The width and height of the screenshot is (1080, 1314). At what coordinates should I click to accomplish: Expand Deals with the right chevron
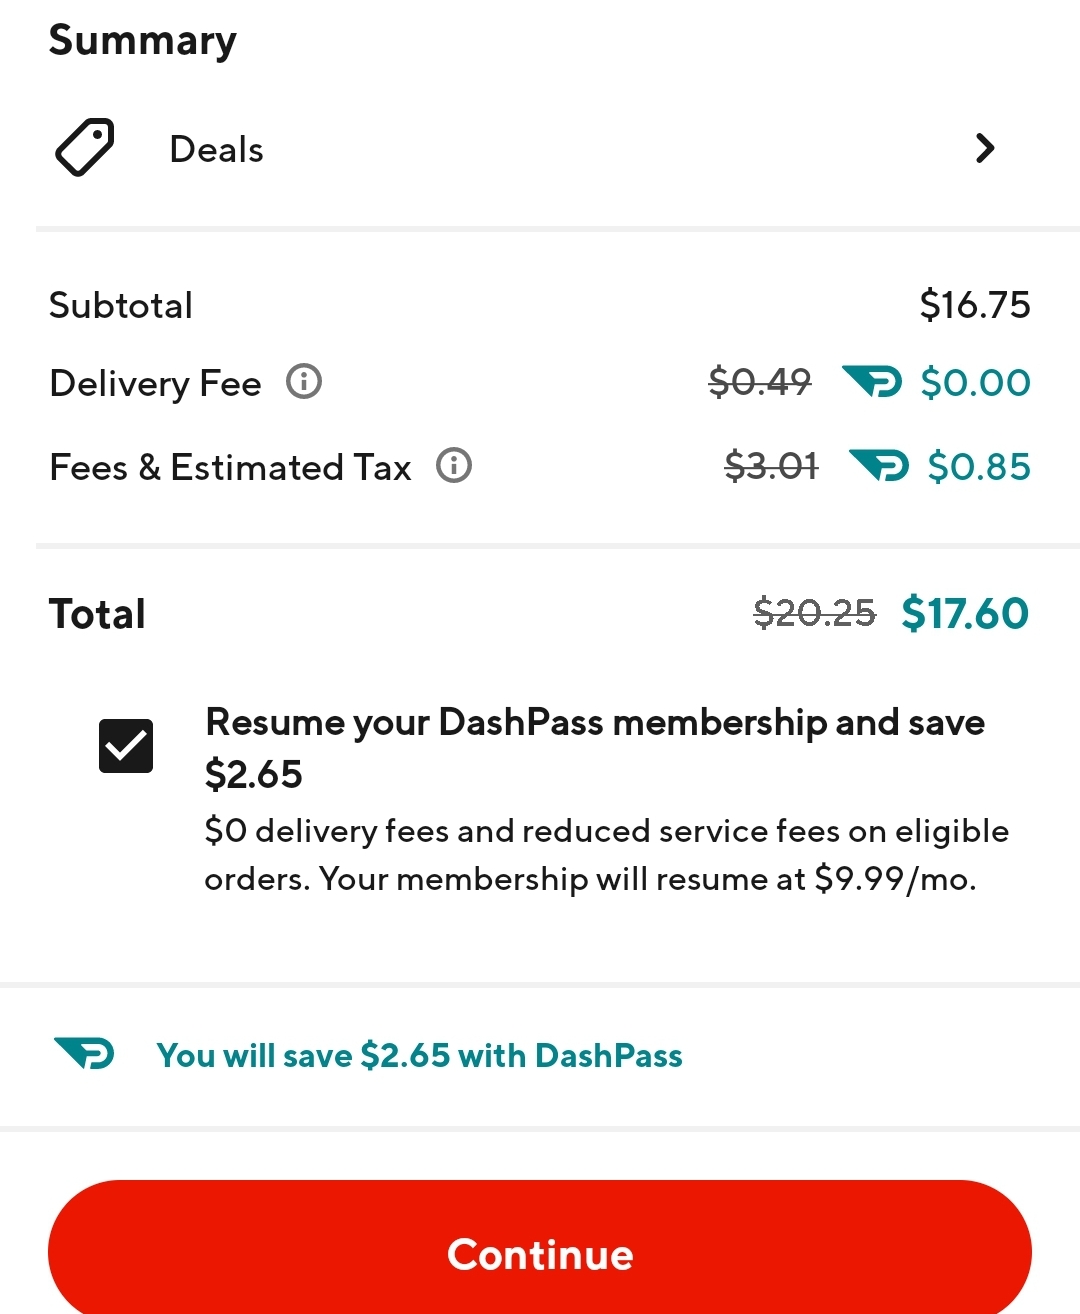(x=985, y=148)
